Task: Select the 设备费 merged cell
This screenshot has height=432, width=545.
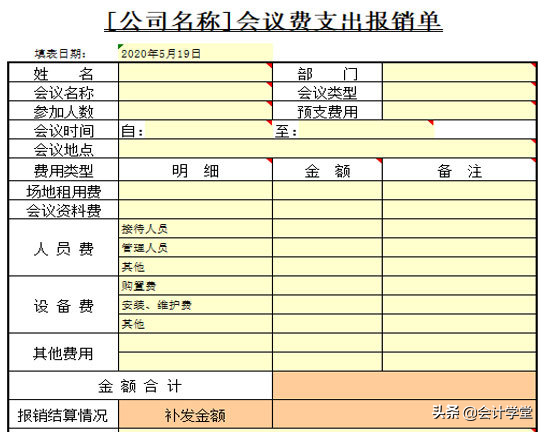Action: pyautogui.click(x=64, y=305)
